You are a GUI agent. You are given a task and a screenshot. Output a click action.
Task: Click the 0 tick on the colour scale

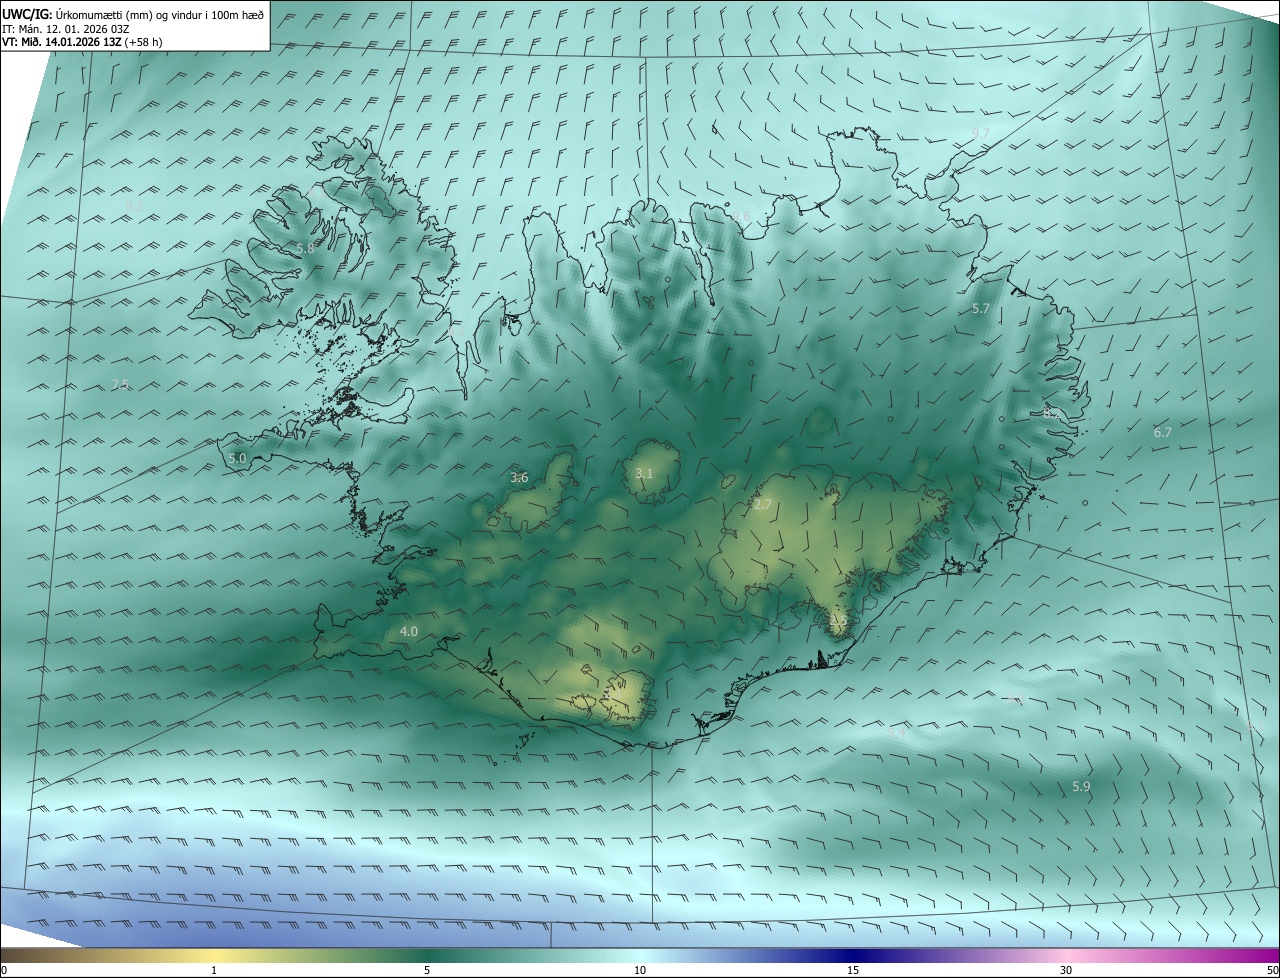(x=4, y=970)
